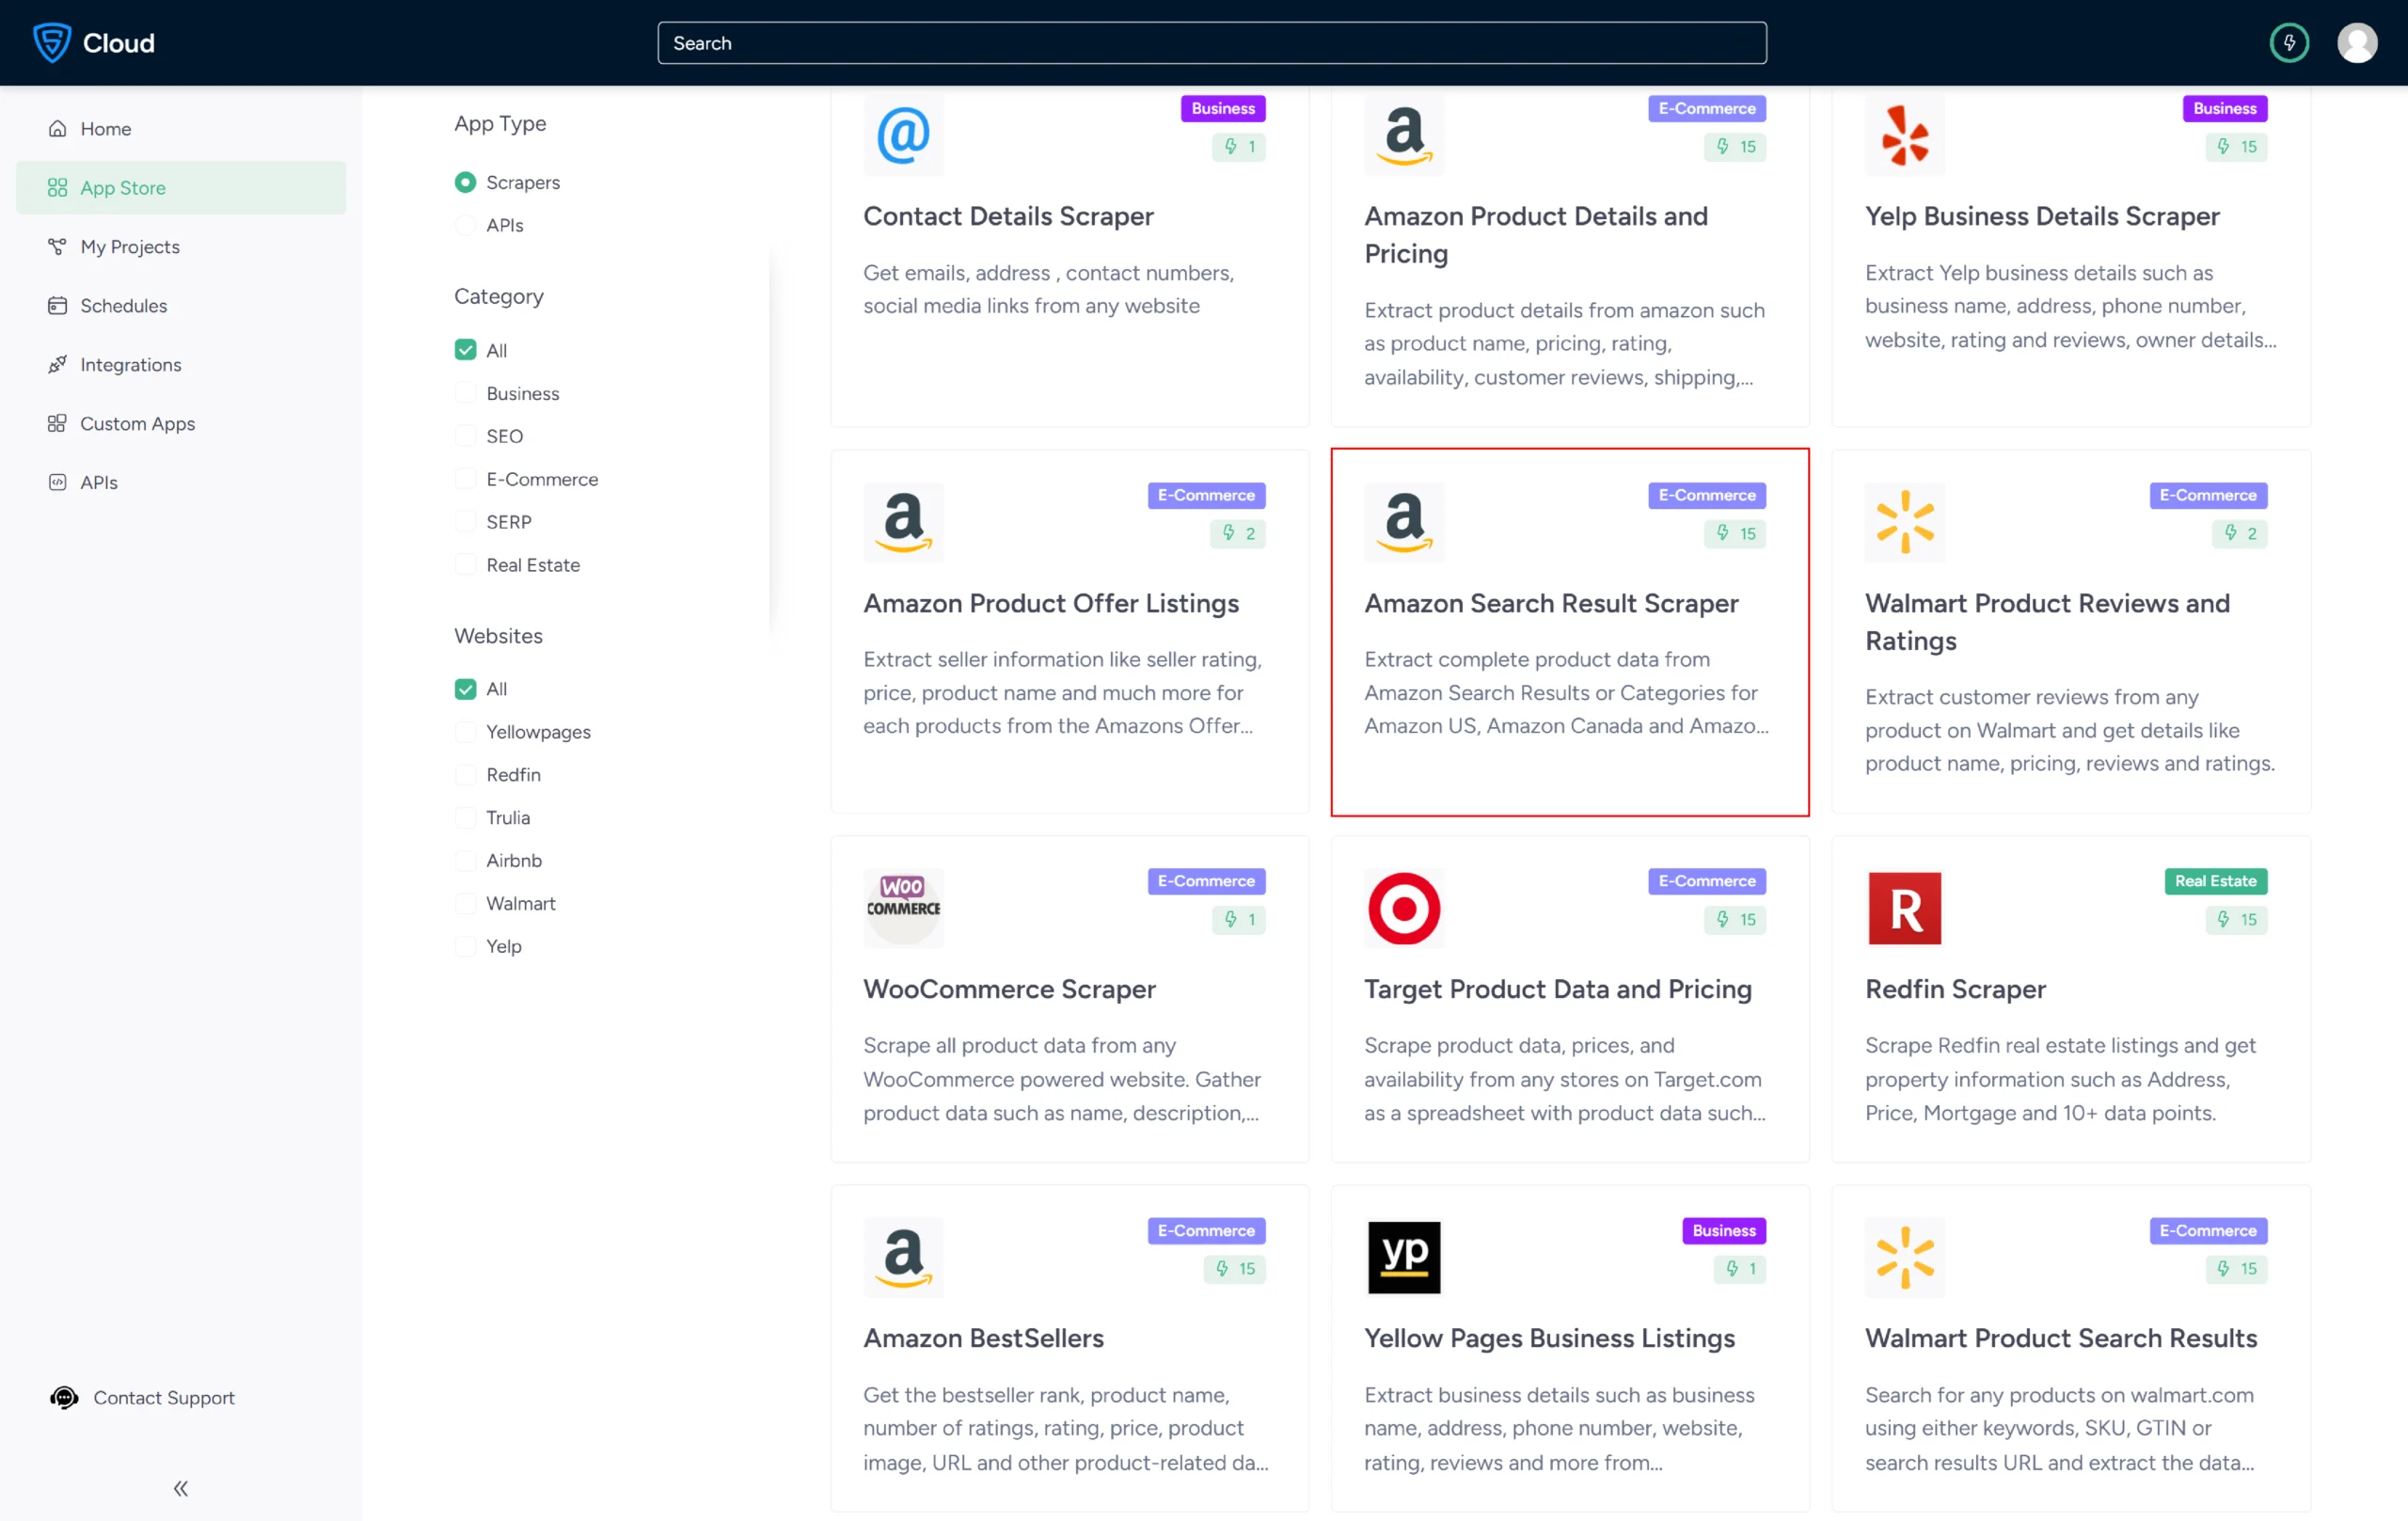The width and height of the screenshot is (2408, 1521).
Task: Click the WooCommerce logo icon
Action: tap(903, 908)
